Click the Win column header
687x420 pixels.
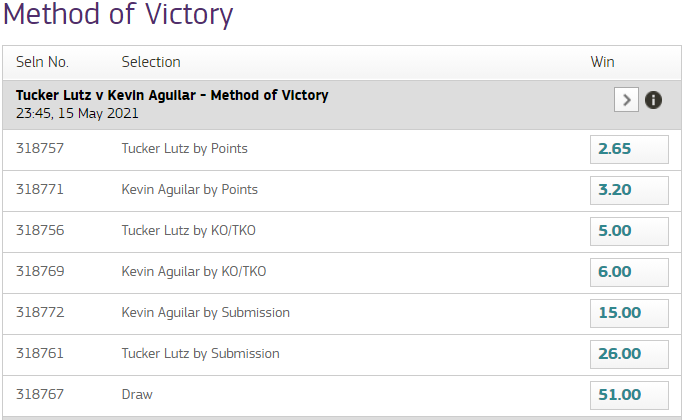602,62
